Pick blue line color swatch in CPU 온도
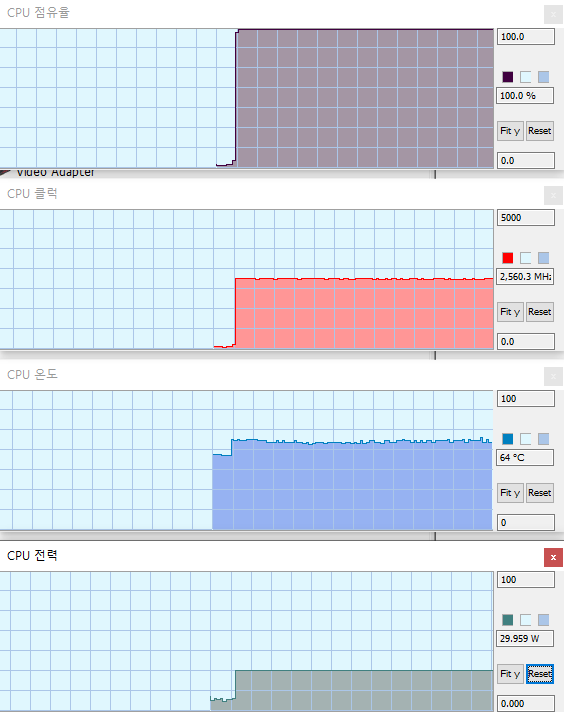 508,439
